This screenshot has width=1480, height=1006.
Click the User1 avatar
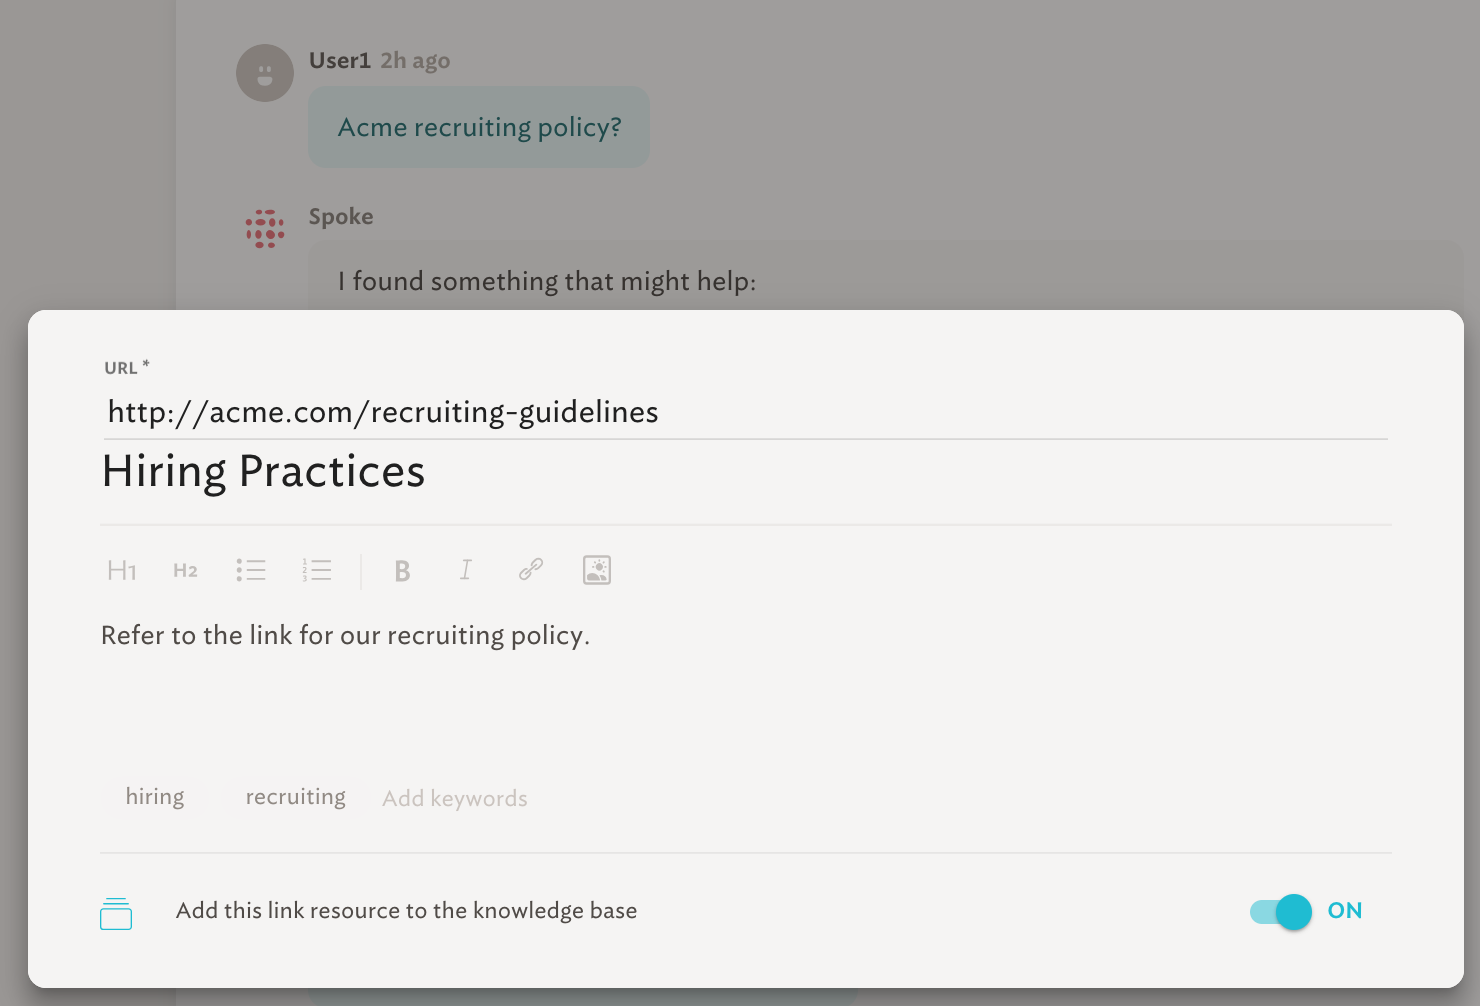(x=265, y=73)
